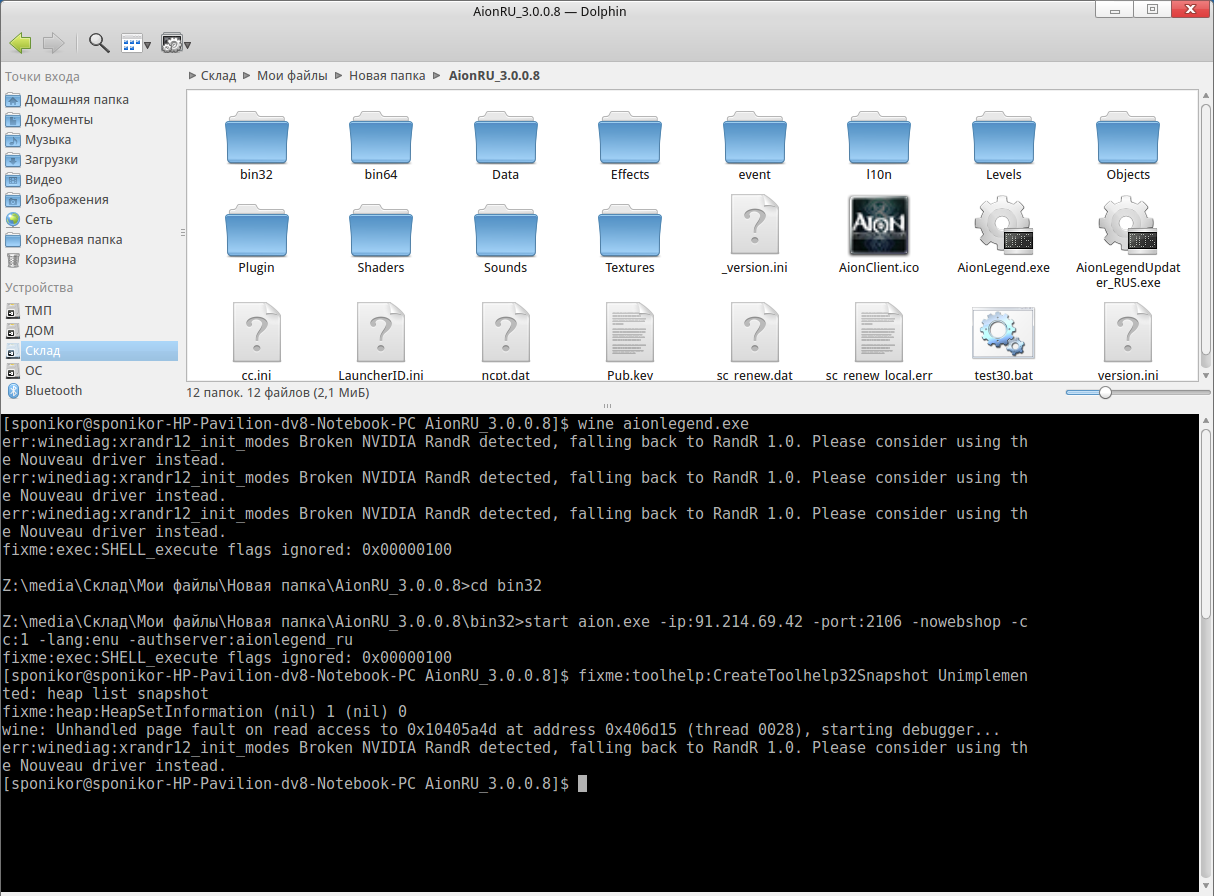1214x896 pixels.
Task: Select the bin32 folder
Action: 256,145
